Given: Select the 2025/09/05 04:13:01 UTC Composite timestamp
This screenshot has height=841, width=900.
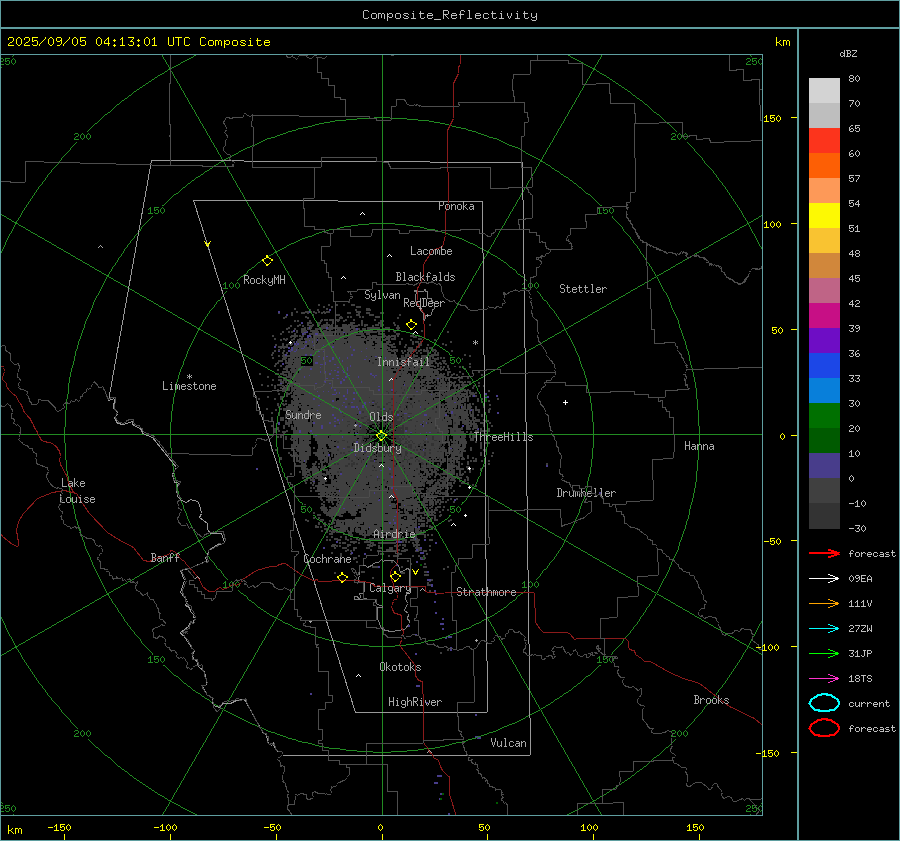Looking at the screenshot, I should pyautogui.click(x=139, y=42).
